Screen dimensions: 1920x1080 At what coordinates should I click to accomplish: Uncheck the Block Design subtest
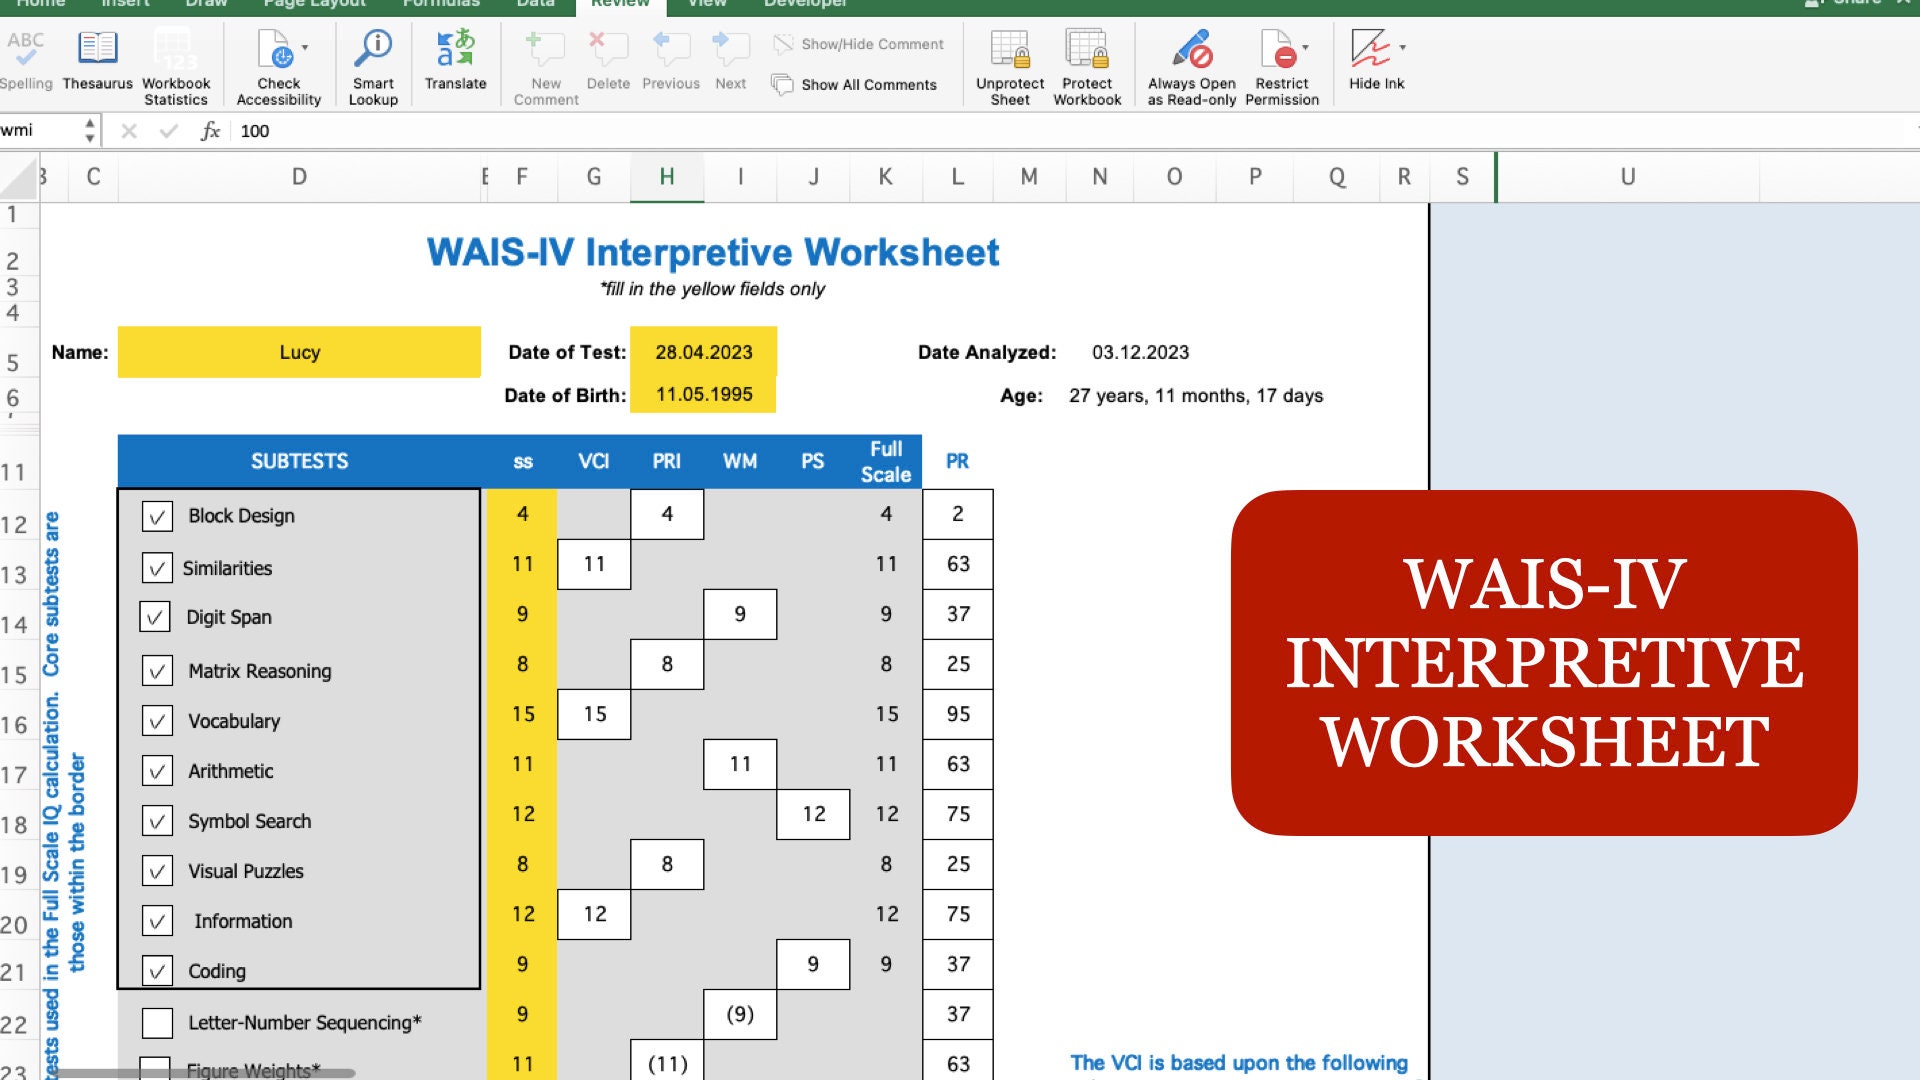point(156,516)
